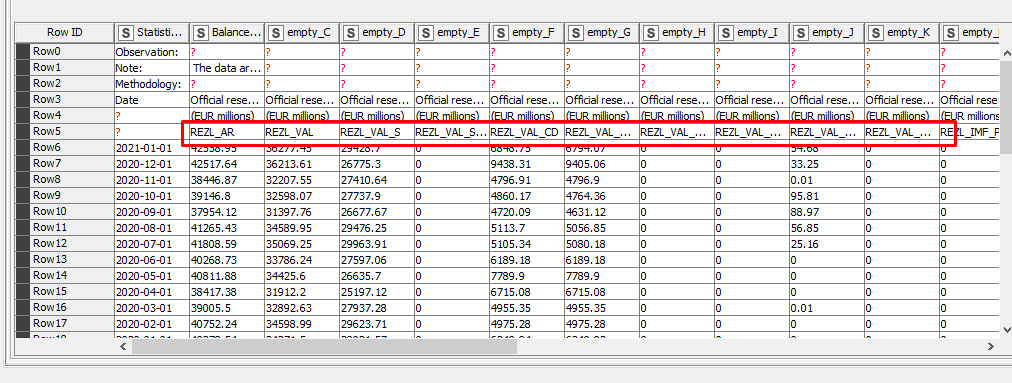Click the date cell 2020-09-01

tap(151, 212)
